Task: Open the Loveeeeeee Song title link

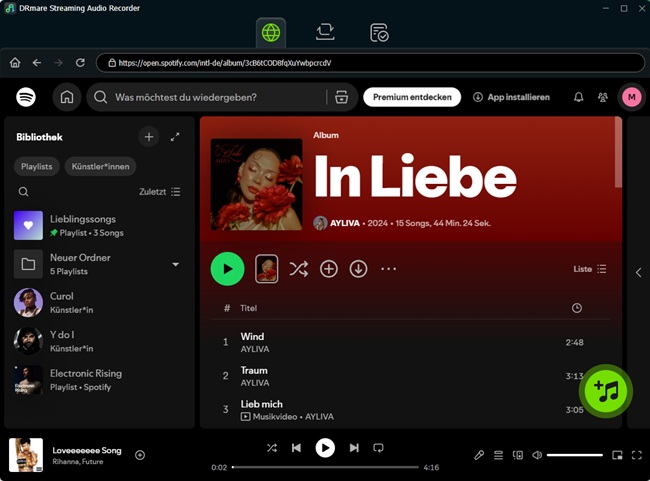Action: click(87, 450)
